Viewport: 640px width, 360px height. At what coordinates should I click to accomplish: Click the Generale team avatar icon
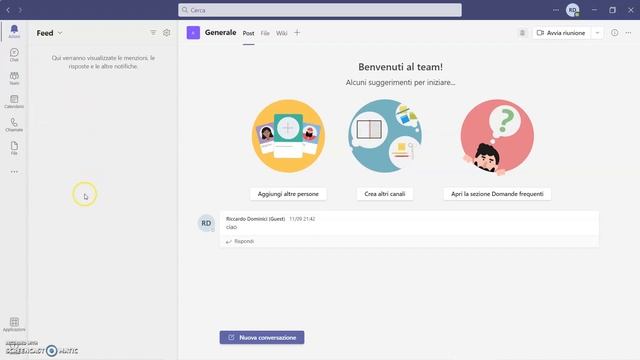pos(193,33)
